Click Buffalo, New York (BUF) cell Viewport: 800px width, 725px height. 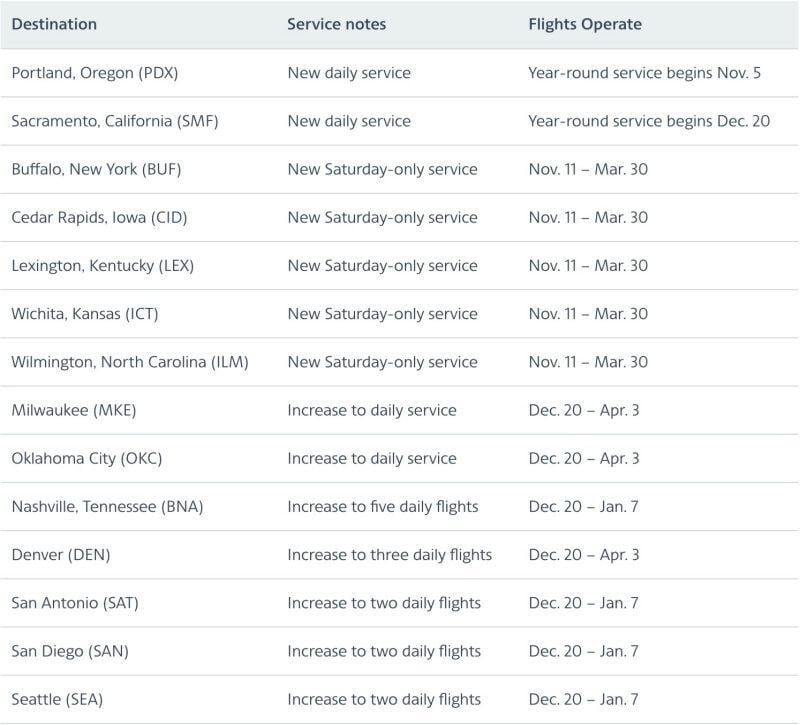(96, 169)
